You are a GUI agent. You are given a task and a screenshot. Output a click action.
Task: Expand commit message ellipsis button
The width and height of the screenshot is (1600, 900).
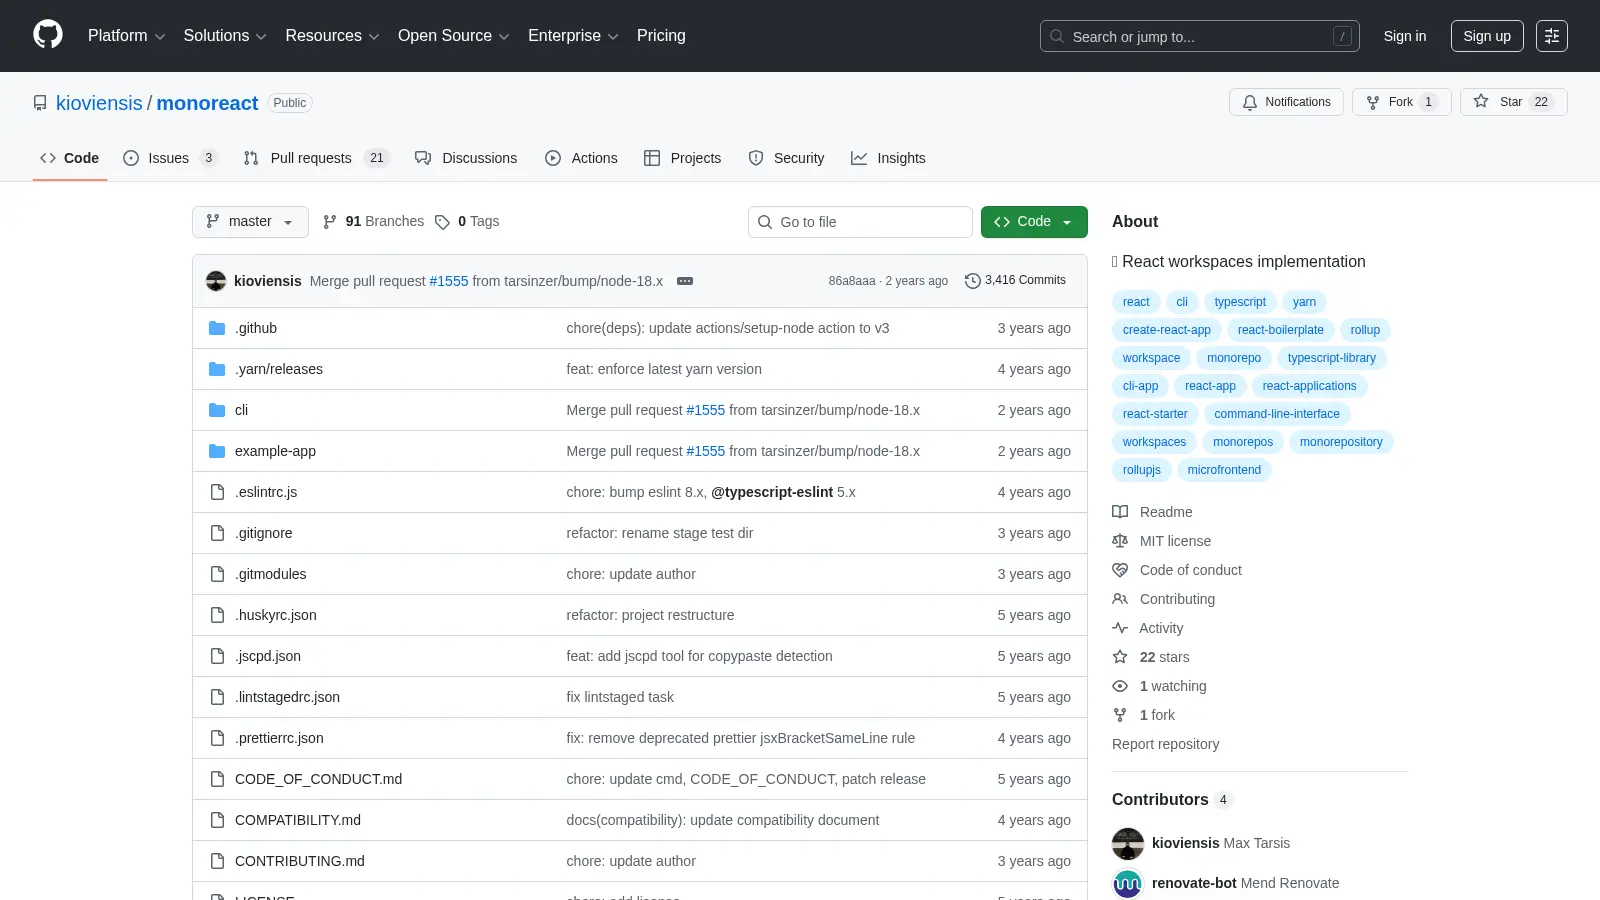[685, 281]
